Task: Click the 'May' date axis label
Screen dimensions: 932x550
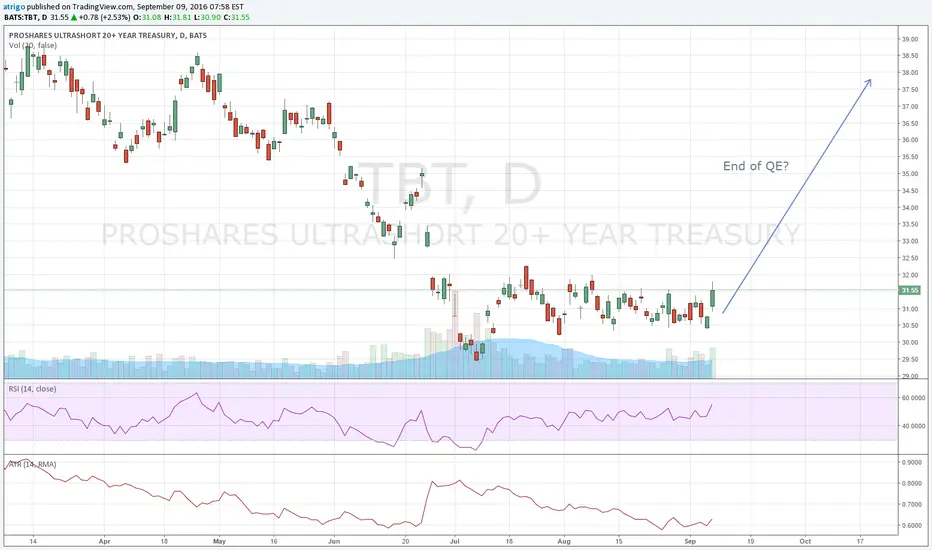Action: [x=219, y=542]
